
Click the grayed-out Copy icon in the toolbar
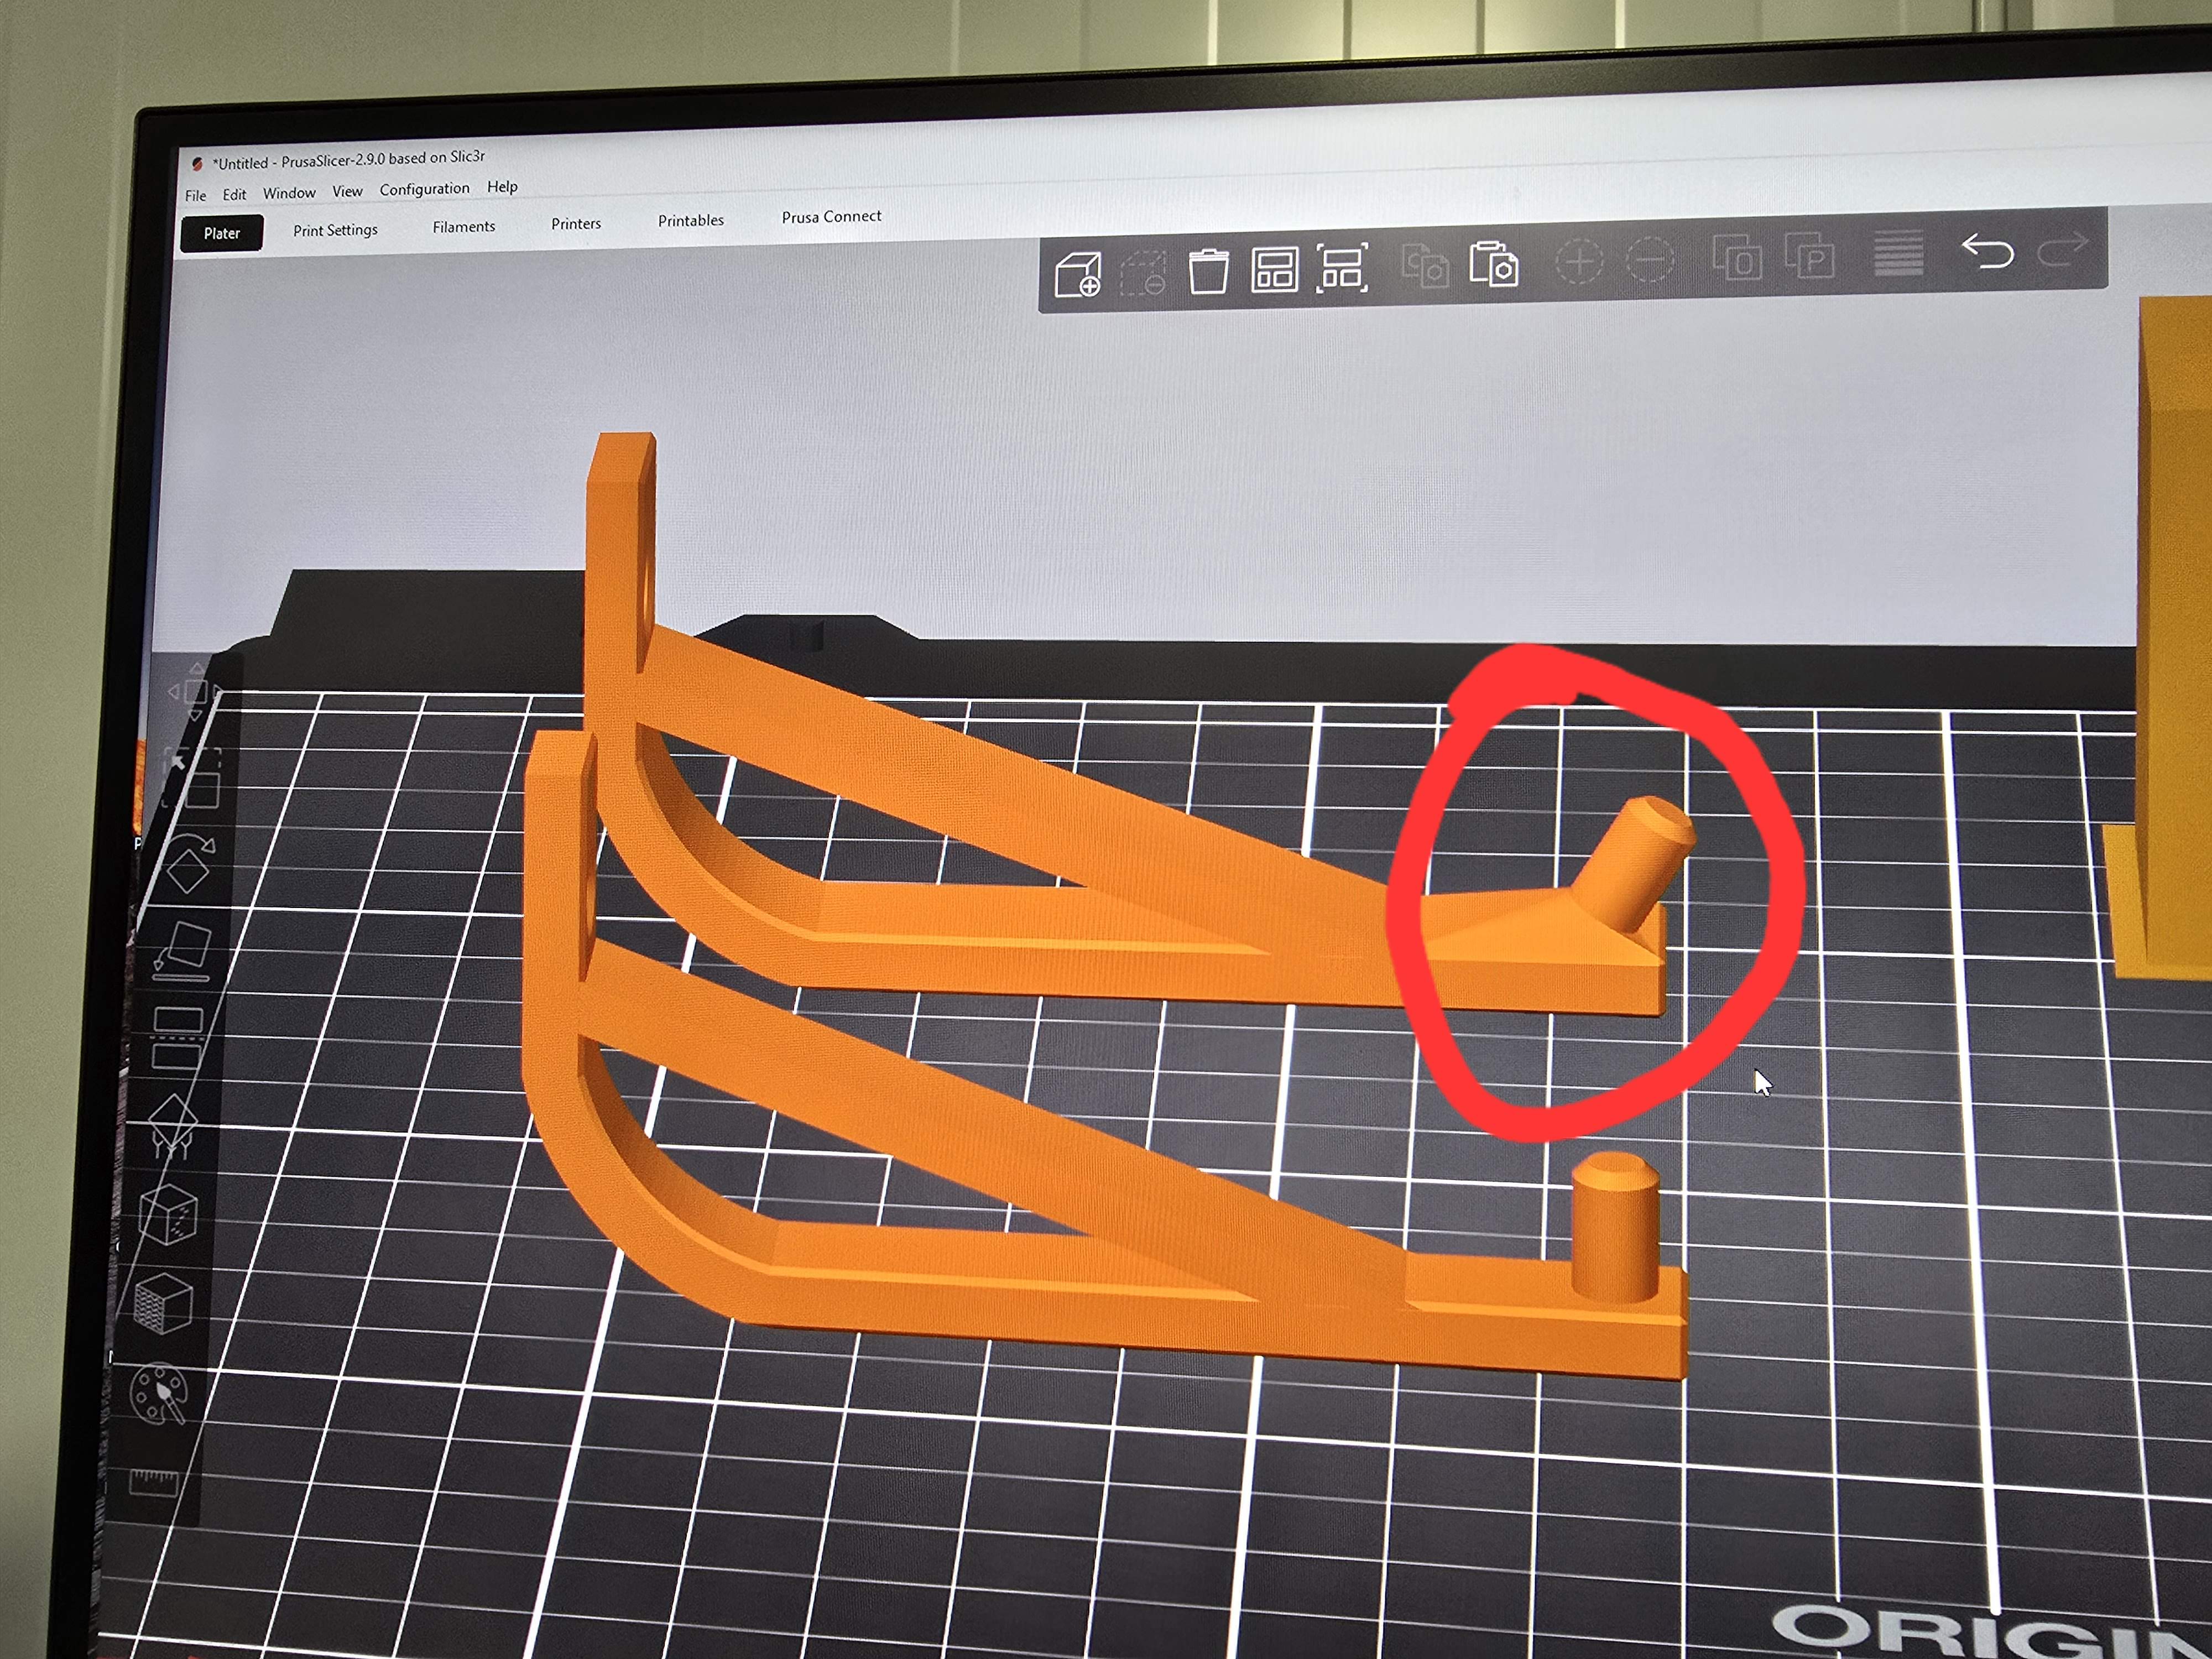click(x=1425, y=266)
